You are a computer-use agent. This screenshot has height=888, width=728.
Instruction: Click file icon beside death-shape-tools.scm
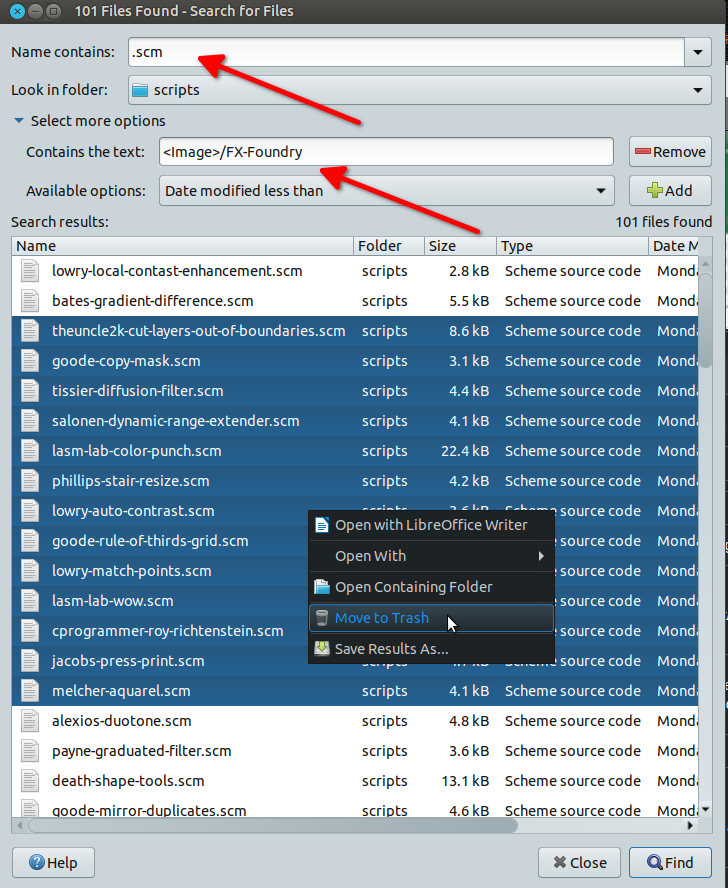click(30, 781)
